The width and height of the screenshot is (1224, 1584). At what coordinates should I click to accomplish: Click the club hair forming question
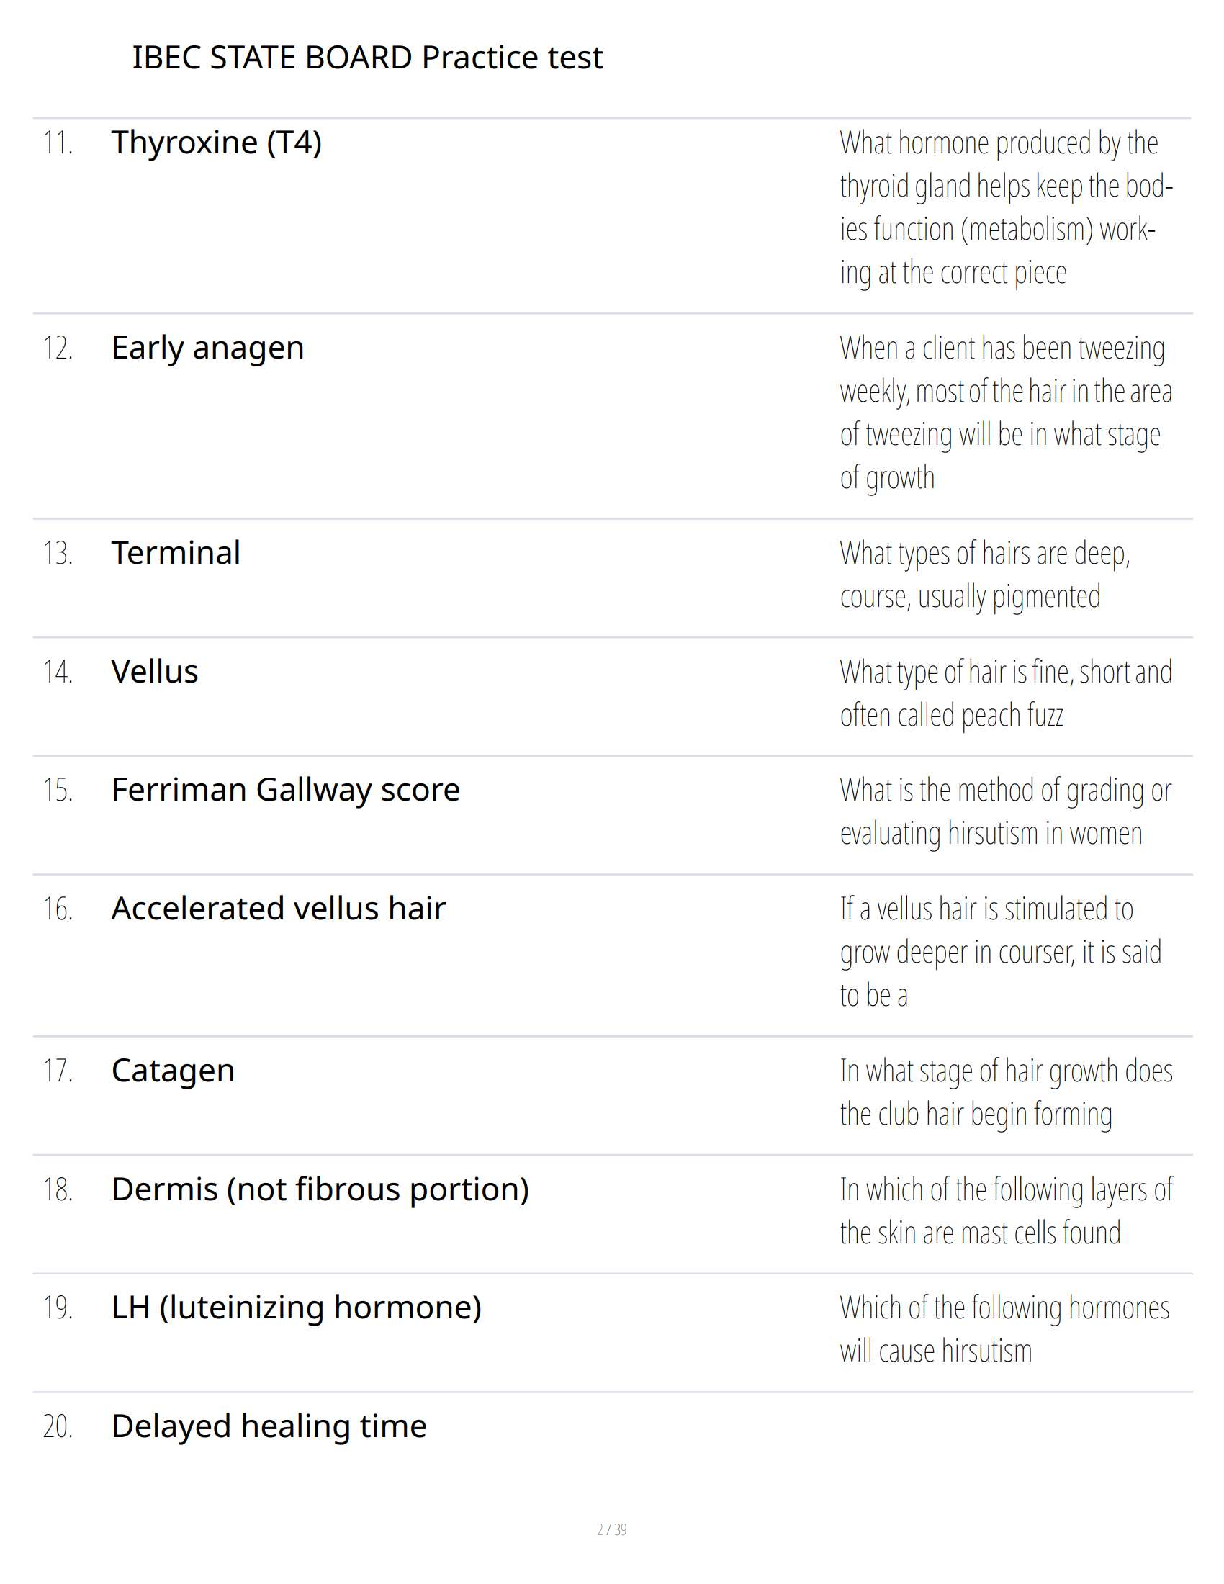(x=1005, y=1092)
